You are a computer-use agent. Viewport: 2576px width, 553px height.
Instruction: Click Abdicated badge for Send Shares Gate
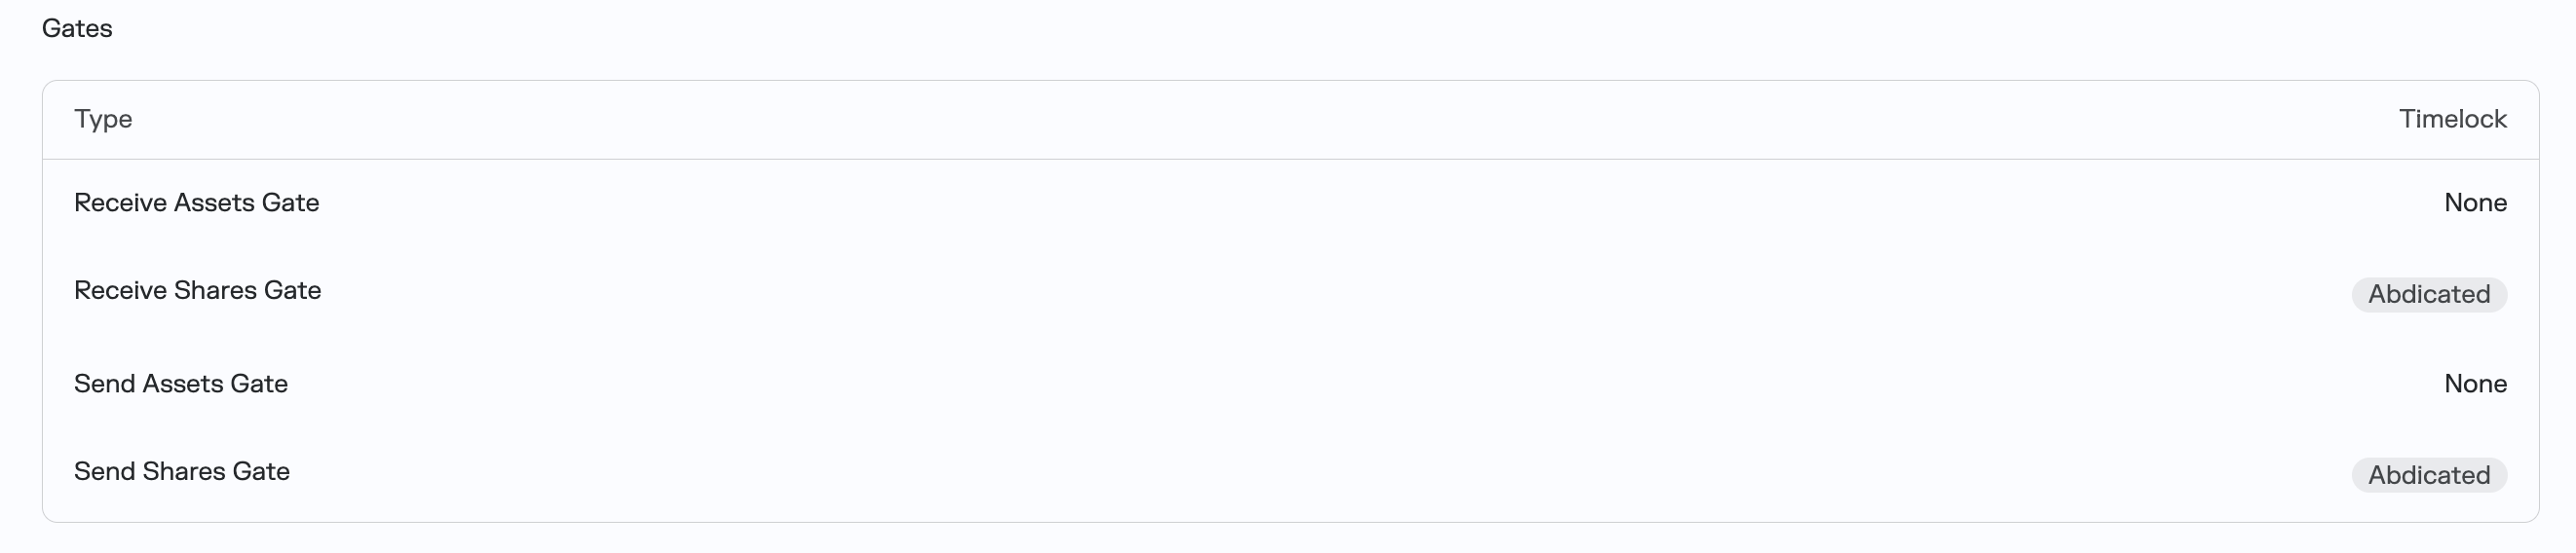[x=2428, y=475]
